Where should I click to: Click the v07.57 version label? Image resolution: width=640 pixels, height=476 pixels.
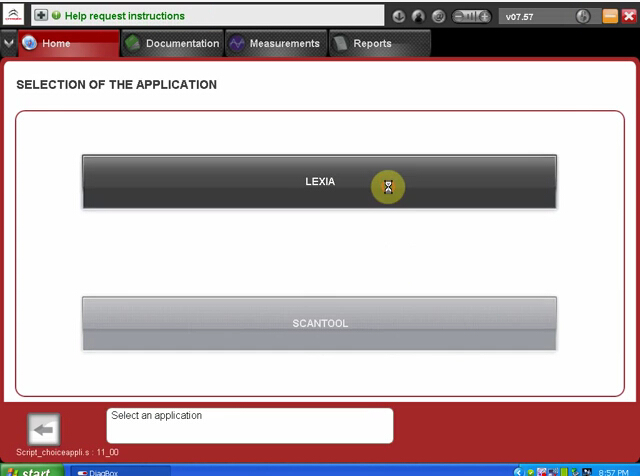click(519, 17)
